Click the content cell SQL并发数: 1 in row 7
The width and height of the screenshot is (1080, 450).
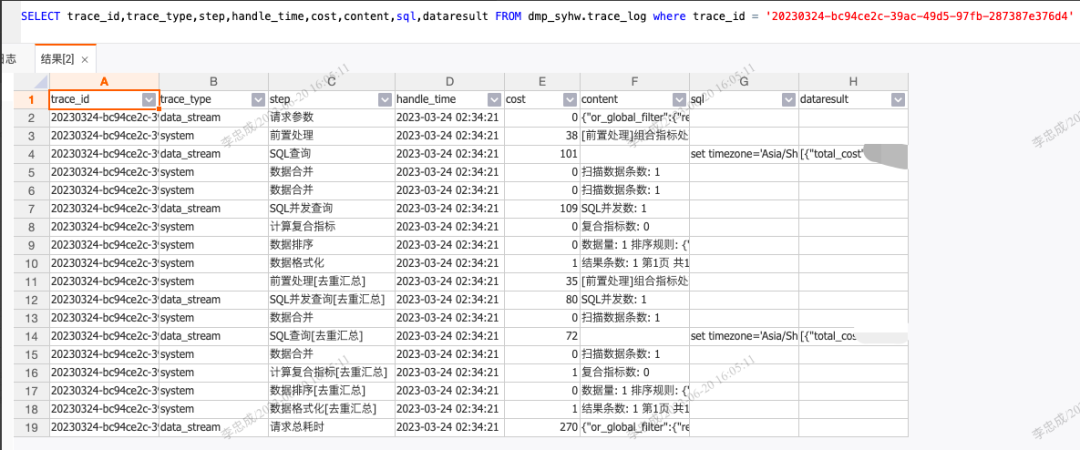coord(634,208)
